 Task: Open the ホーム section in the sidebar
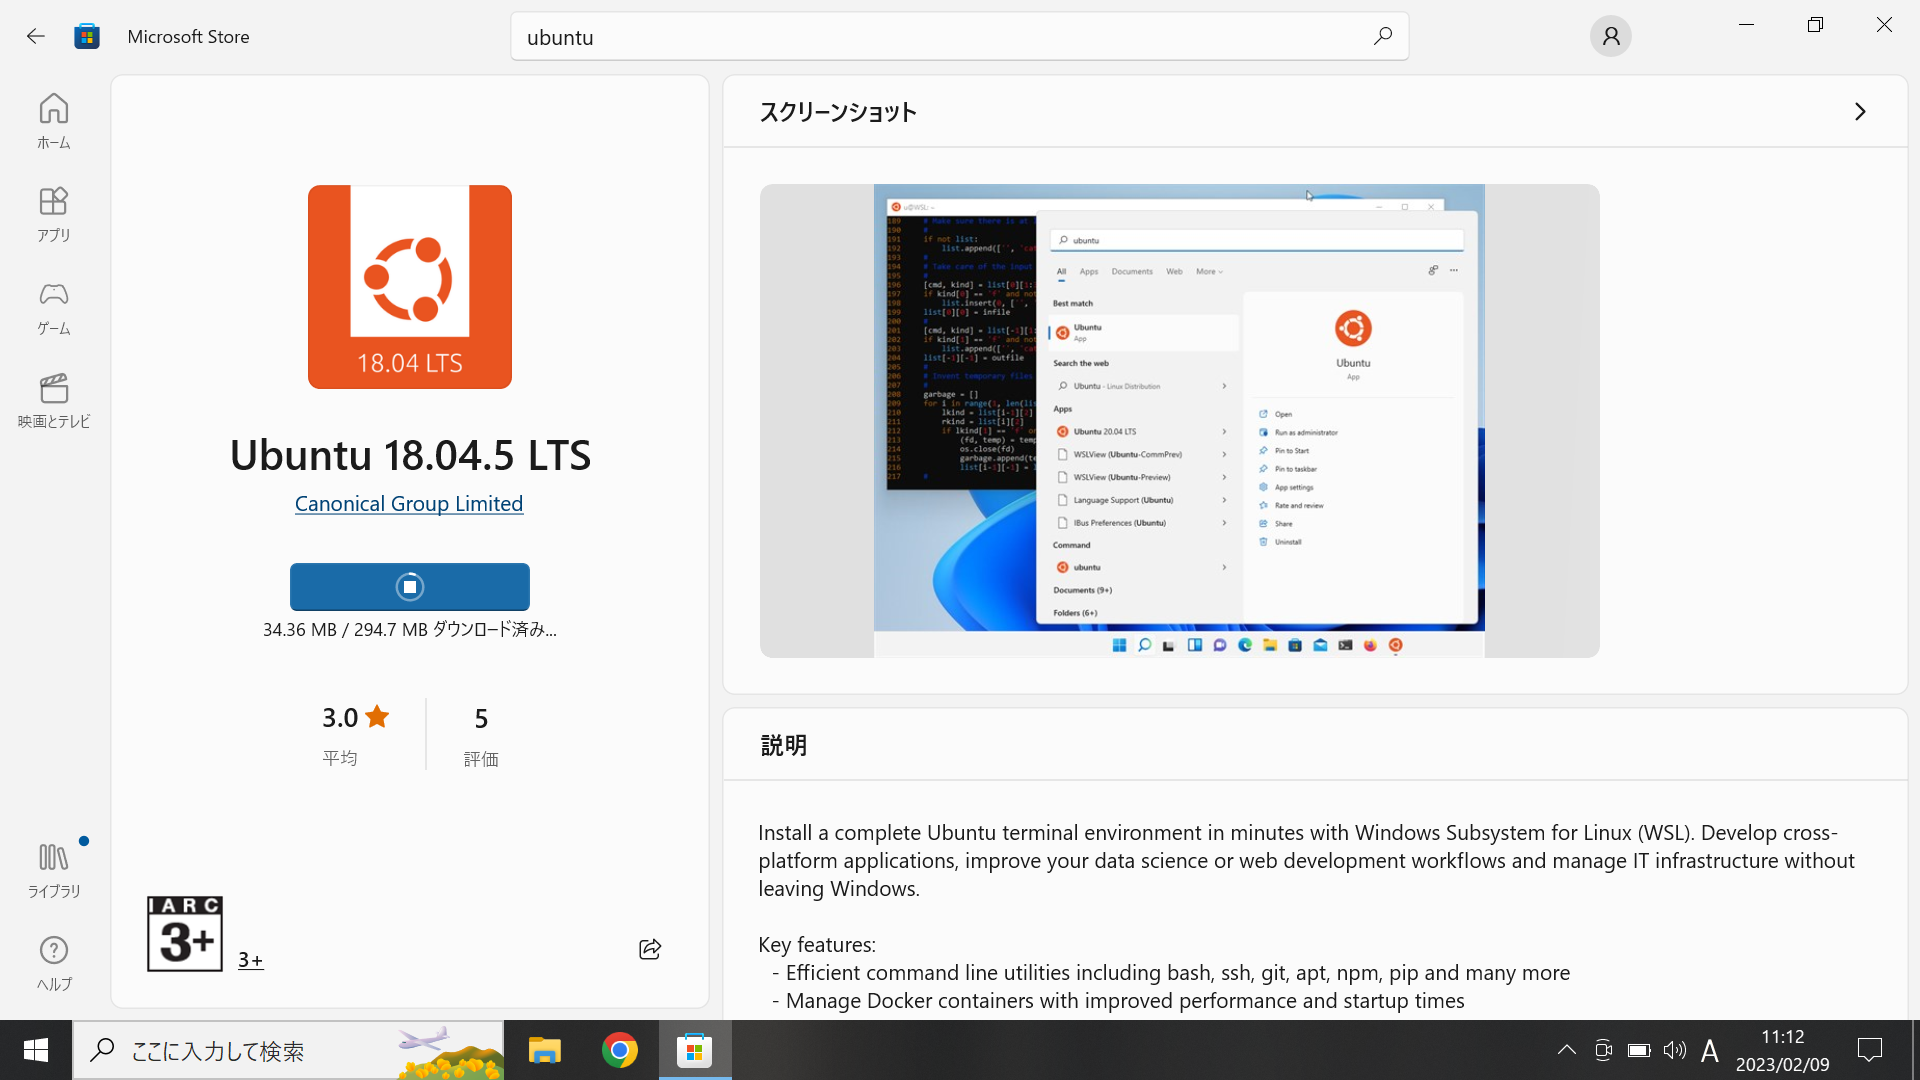(53, 120)
